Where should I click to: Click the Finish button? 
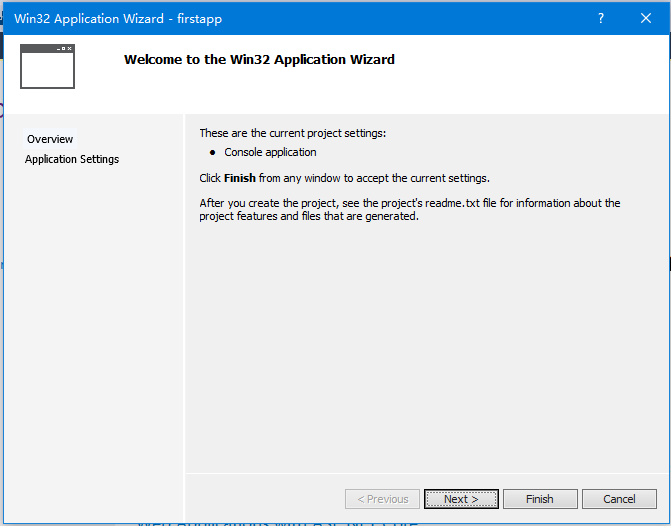pyautogui.click(x=539, y=499)
